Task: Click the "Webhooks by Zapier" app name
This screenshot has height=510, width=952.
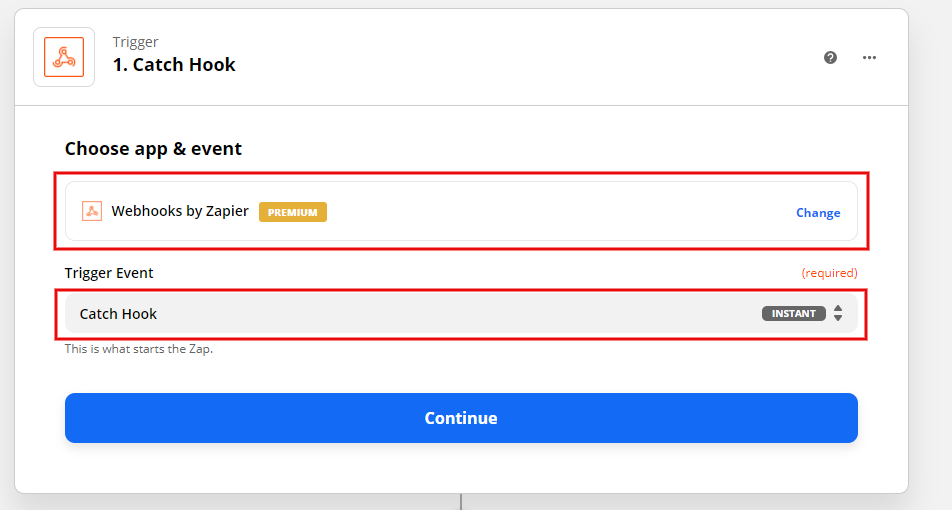Action: click(180, 211)
